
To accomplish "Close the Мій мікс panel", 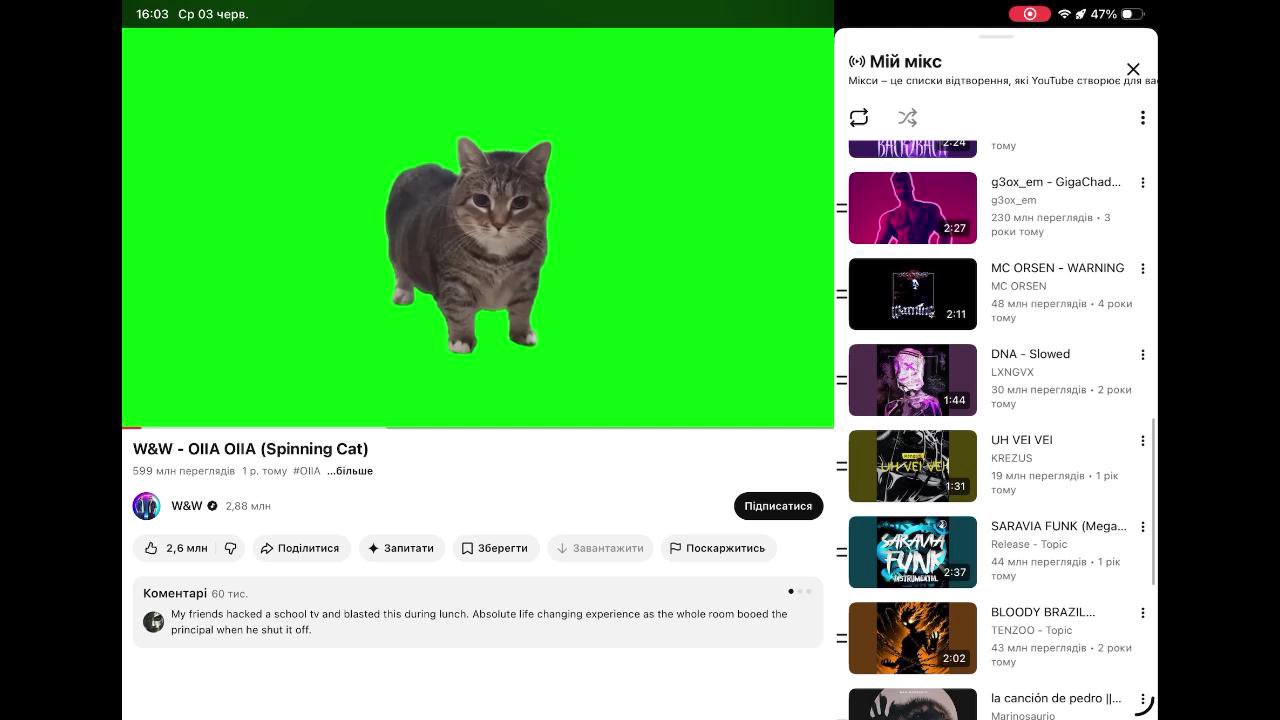I will pos(1133,69).
